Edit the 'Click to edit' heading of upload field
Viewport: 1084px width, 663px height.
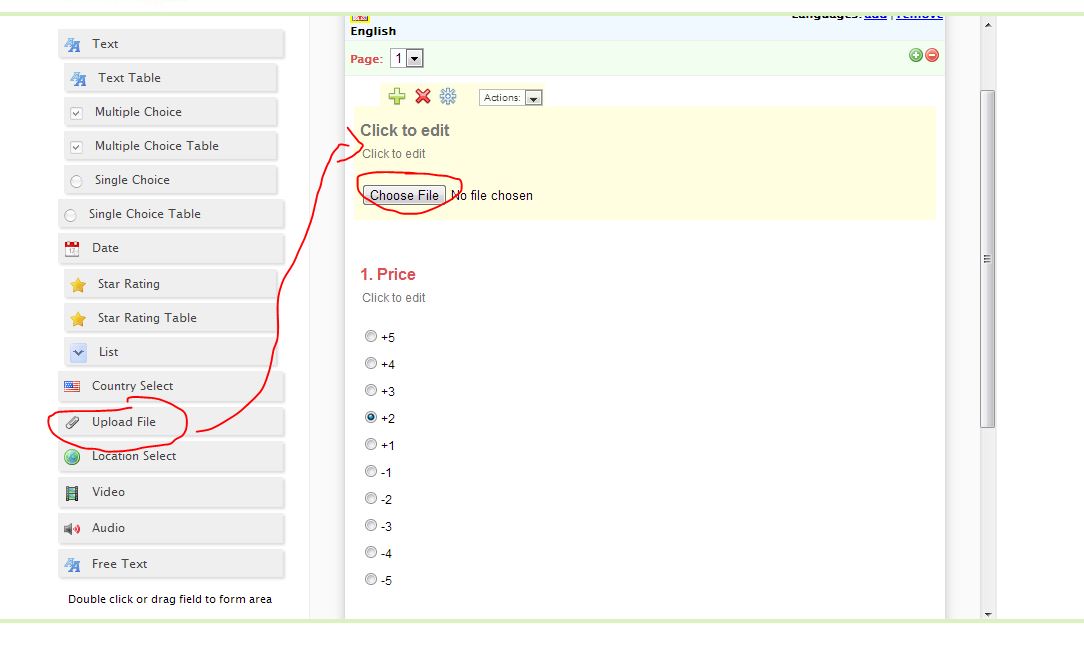click(405, 130)
